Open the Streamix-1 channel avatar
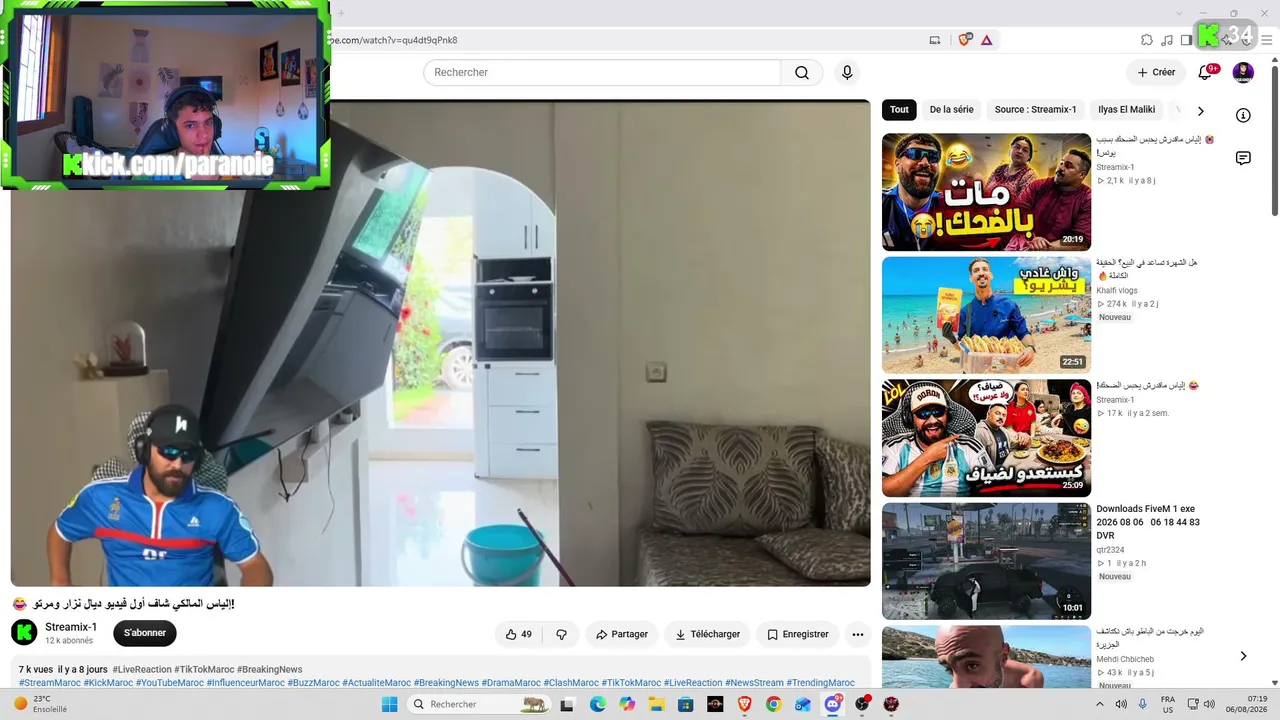 pos(24,633)
